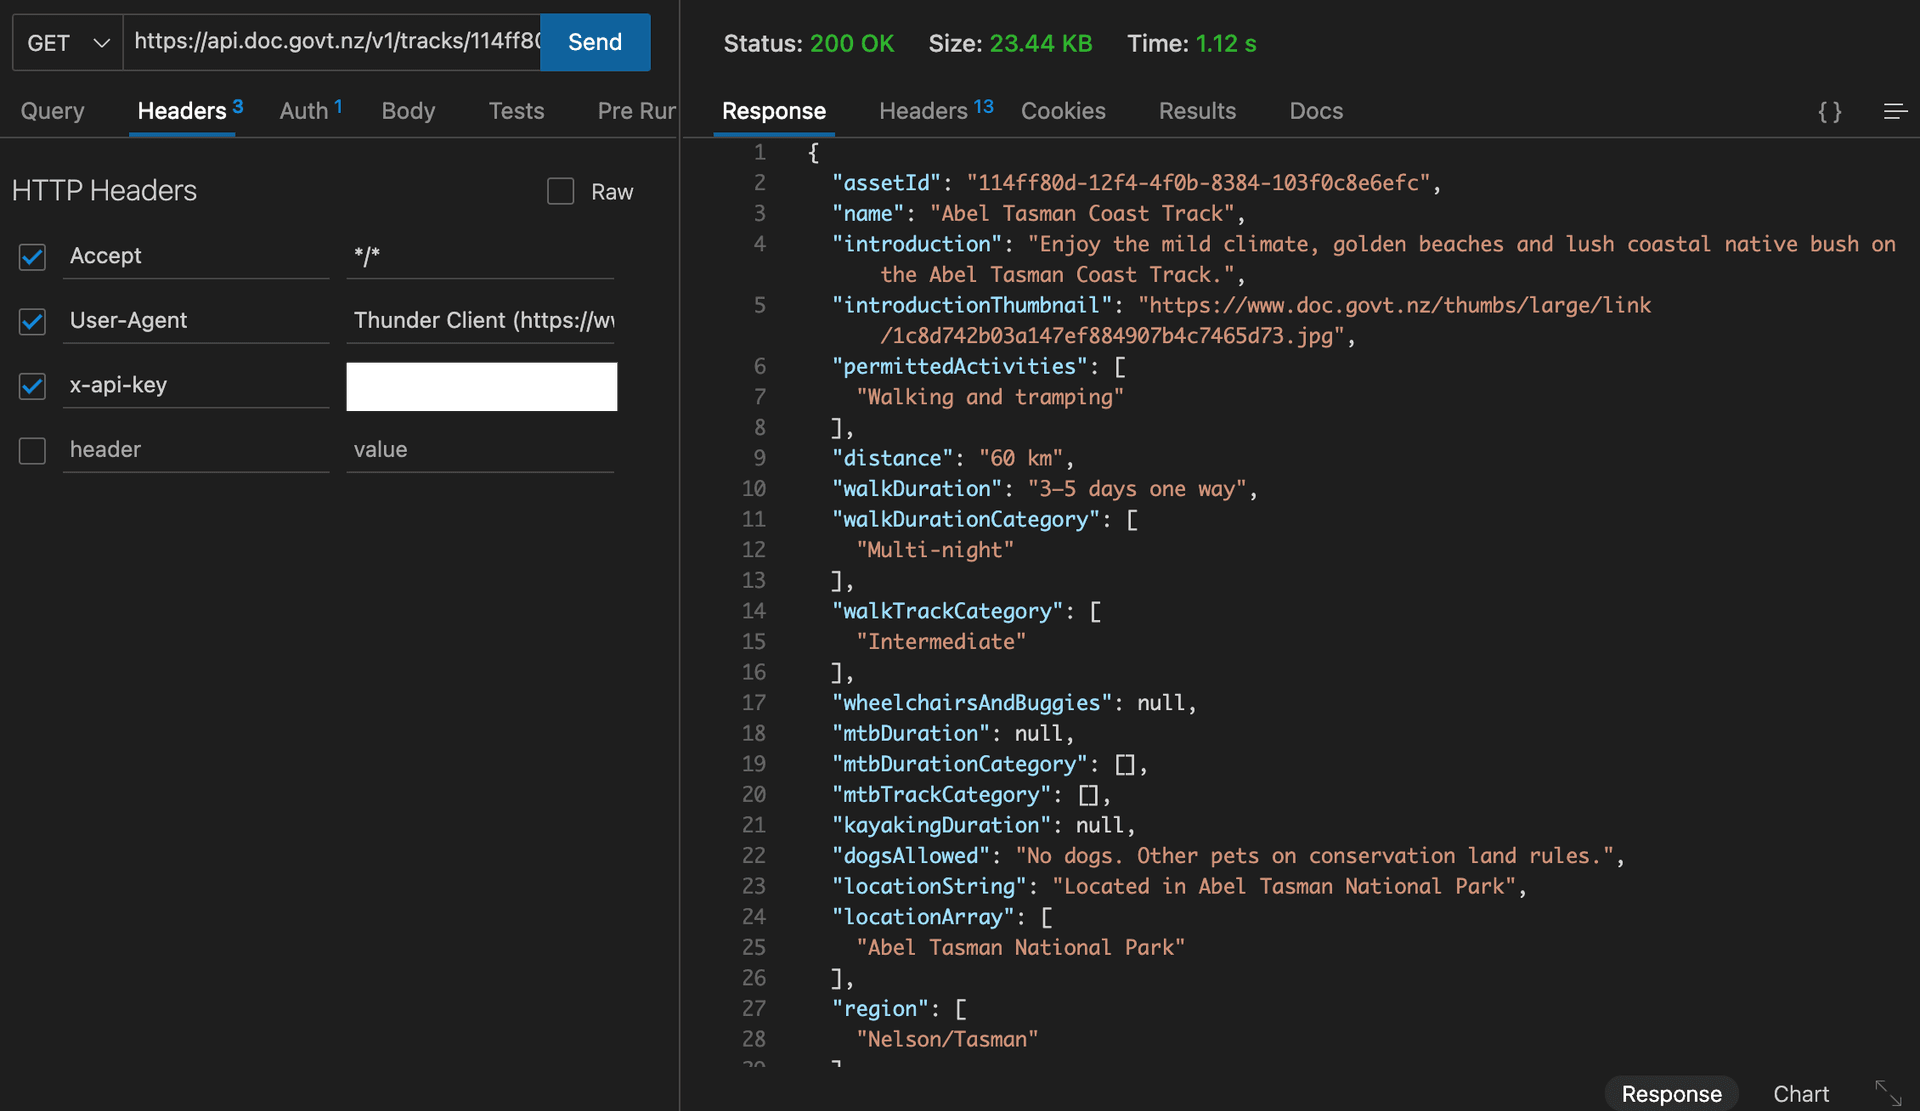Click the Docs tab
1920x1111 pixels.
point(1316,108)
